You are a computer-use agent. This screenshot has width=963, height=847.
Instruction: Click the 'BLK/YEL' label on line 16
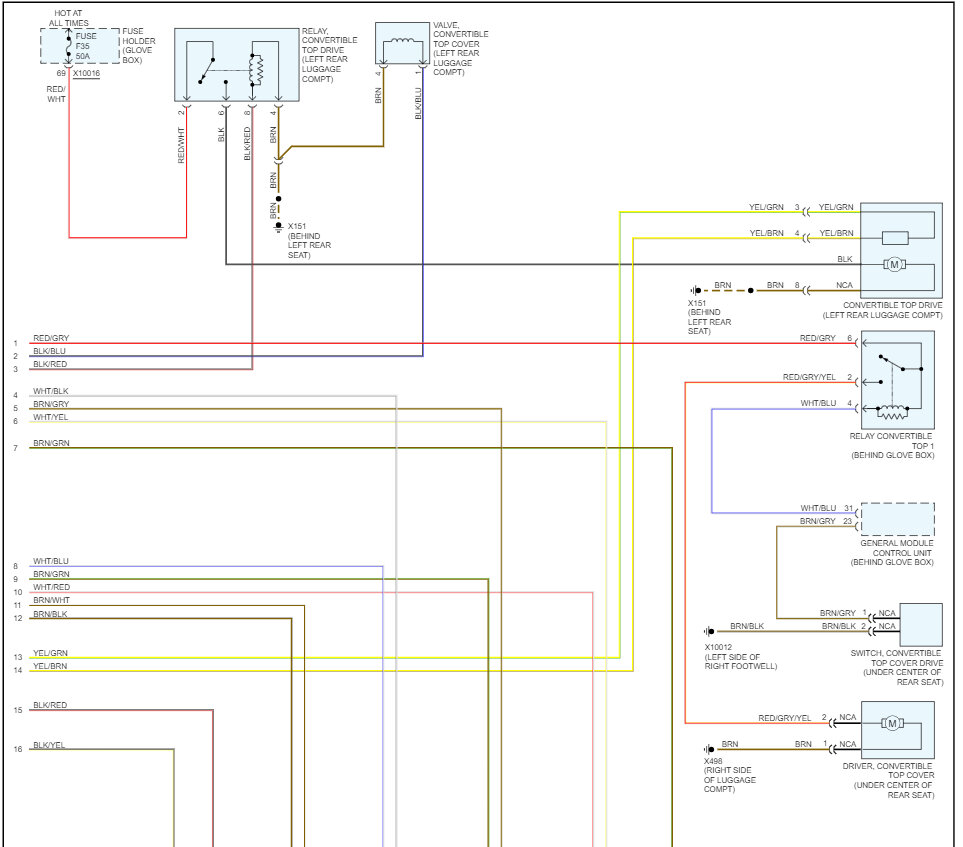(x=49, y=744)
